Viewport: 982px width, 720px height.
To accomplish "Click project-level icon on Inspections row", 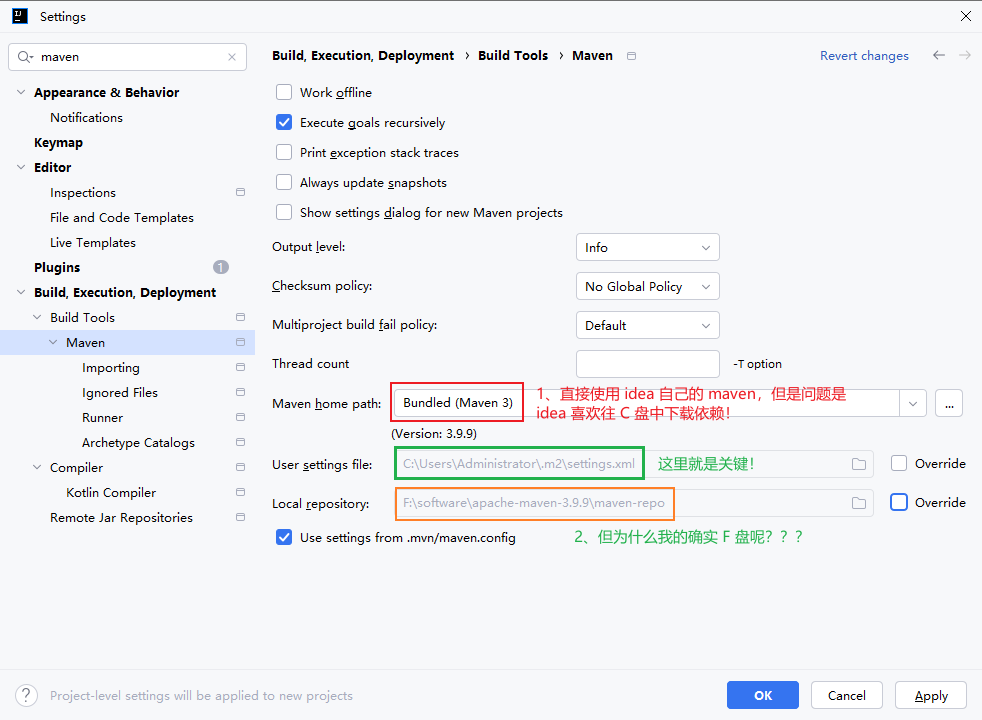I will [240, 192].
